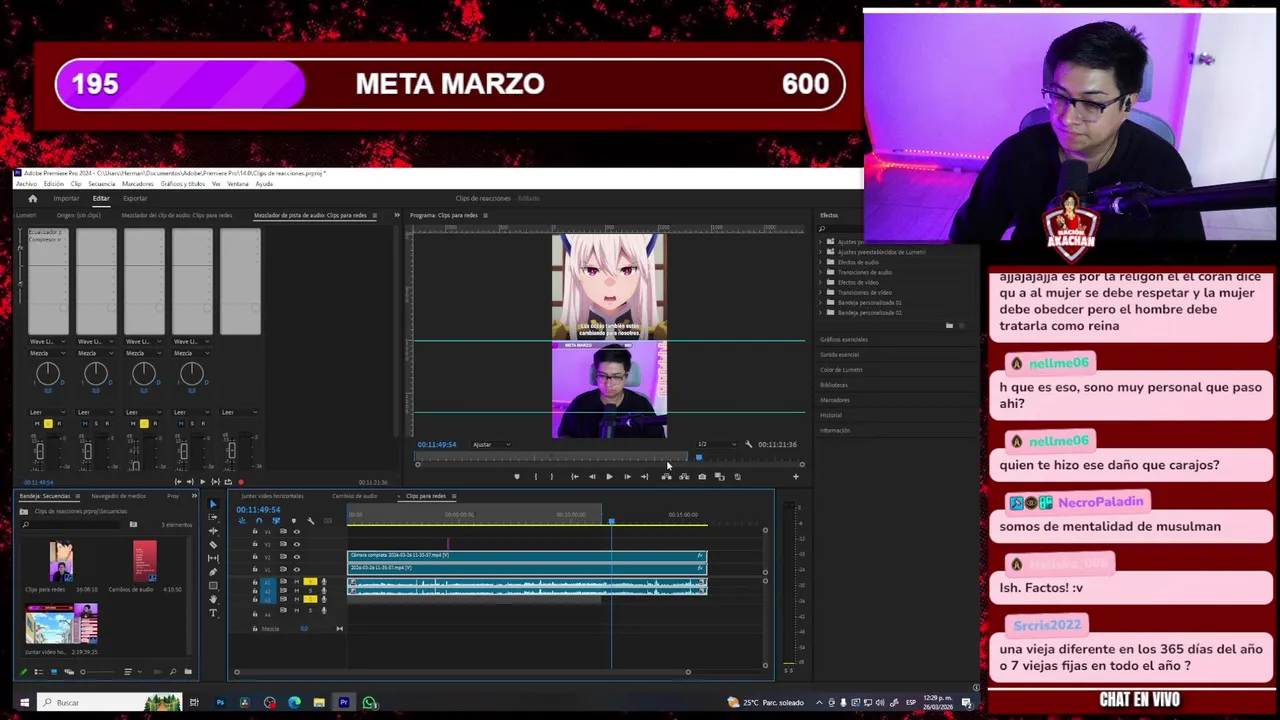This screenshot has width=1280, height=720.
Task: Open first channel Leer automation mode dropdown
Action: point(48,412)
